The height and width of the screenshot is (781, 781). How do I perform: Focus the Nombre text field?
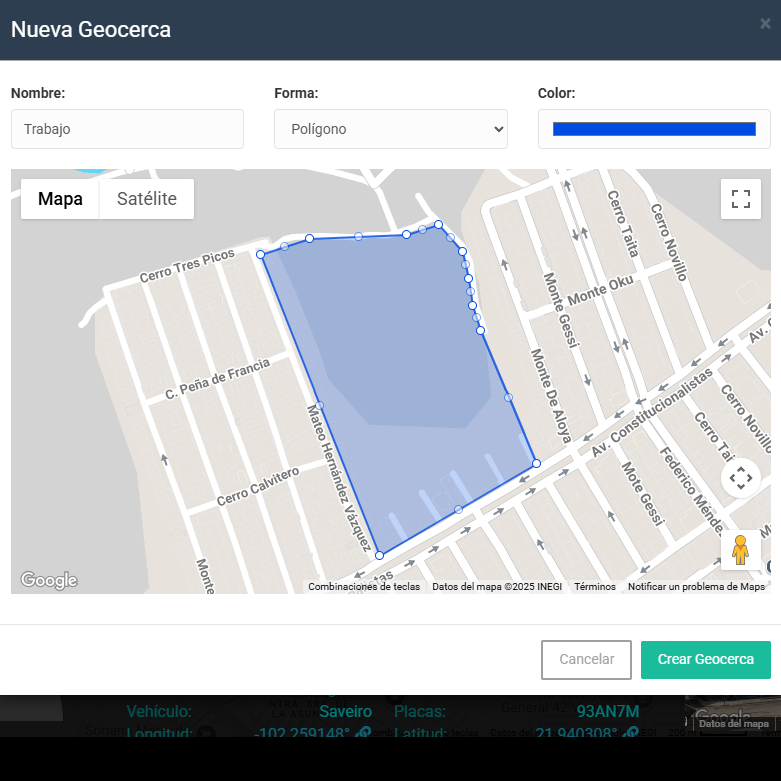click(x=127, y=129)
